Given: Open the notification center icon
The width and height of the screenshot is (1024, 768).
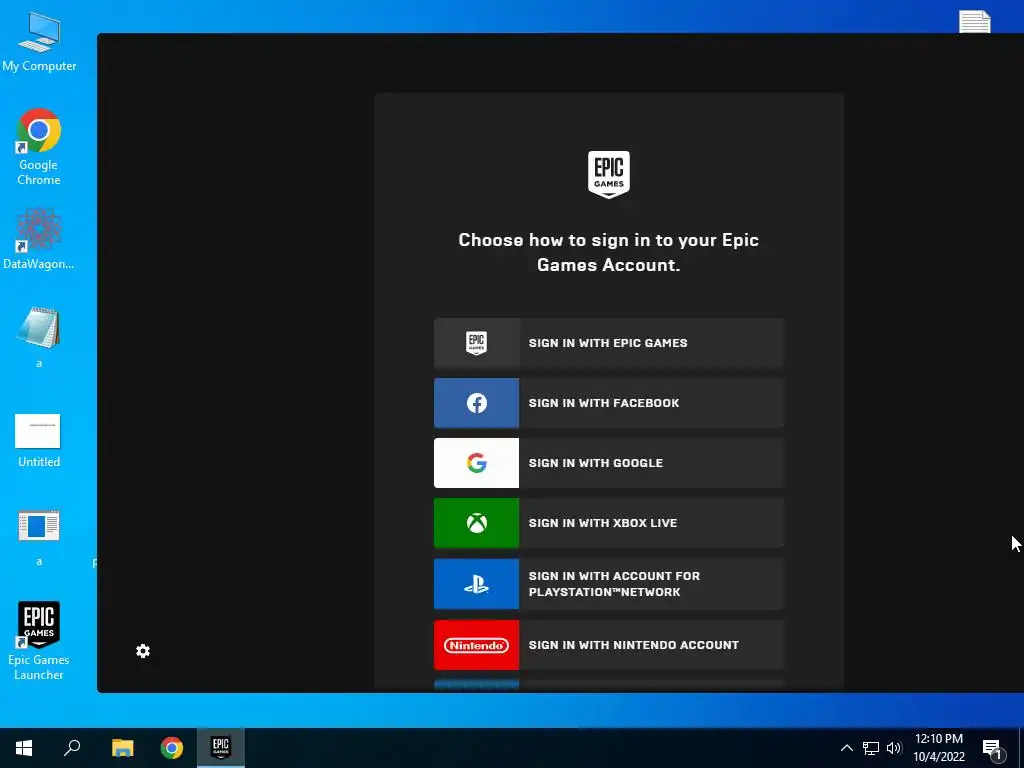Looking at the screenshot, I should pos(993,749).
